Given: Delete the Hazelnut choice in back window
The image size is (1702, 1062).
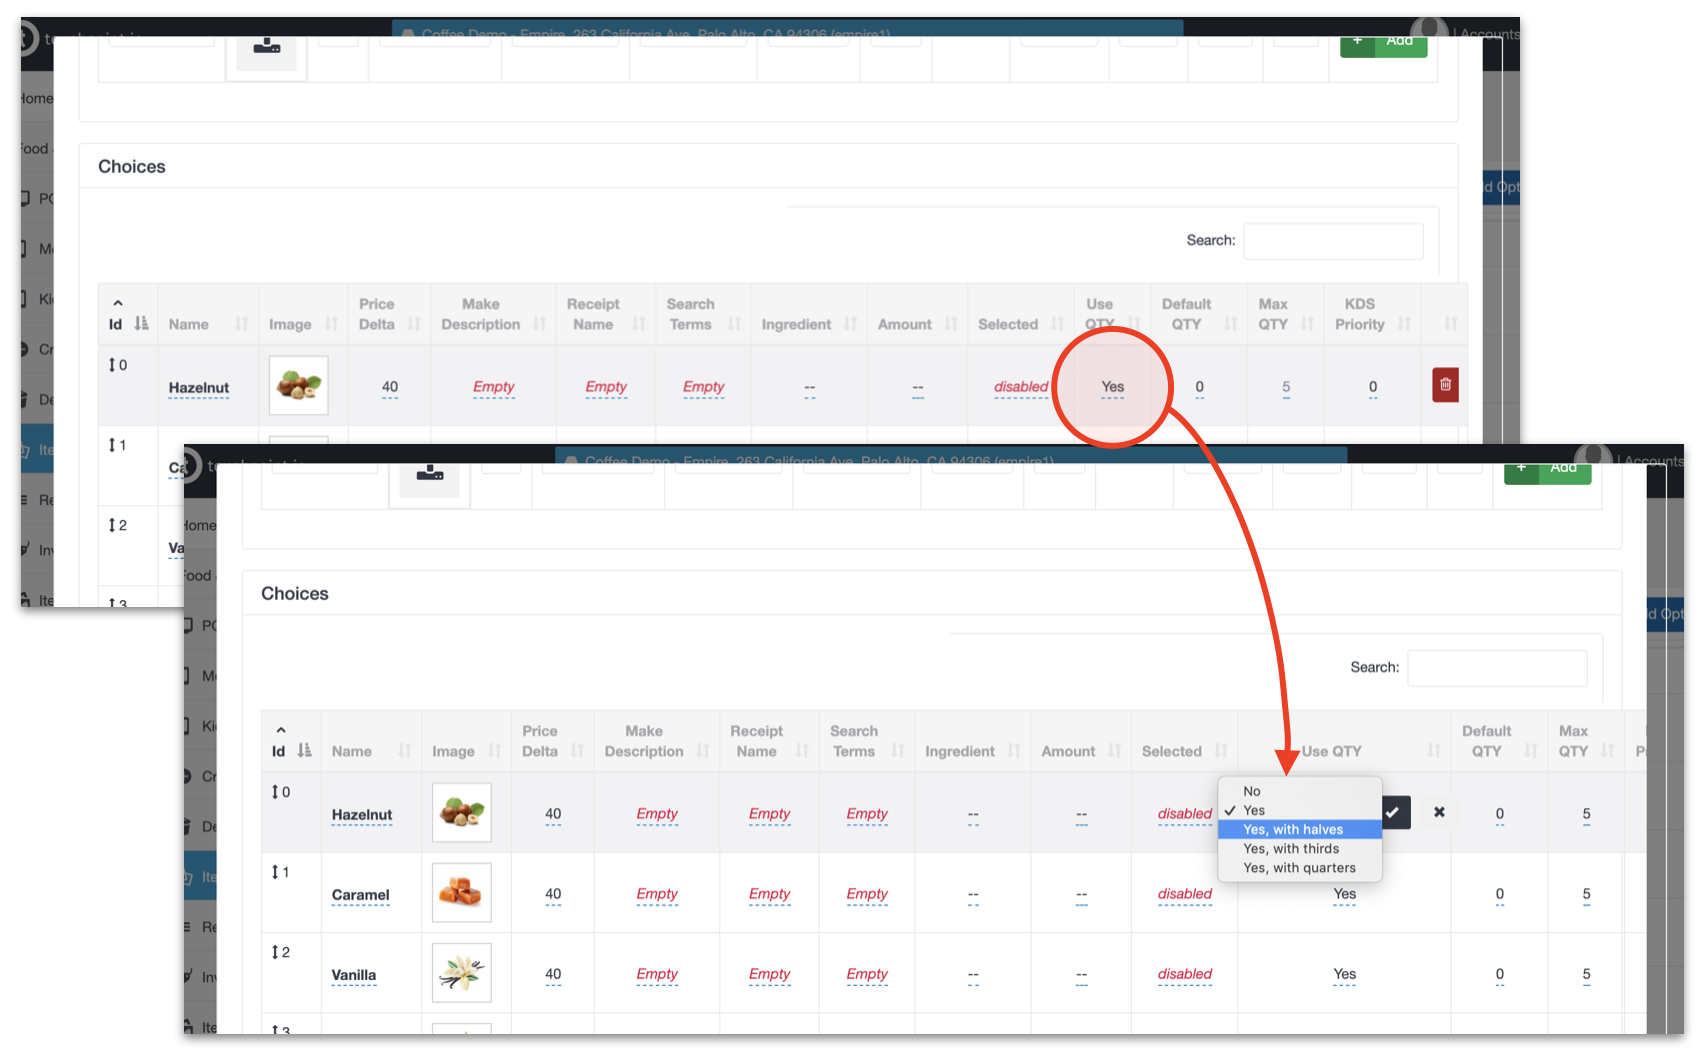Looking at the screenshot, I should [x=1445, y=385].
